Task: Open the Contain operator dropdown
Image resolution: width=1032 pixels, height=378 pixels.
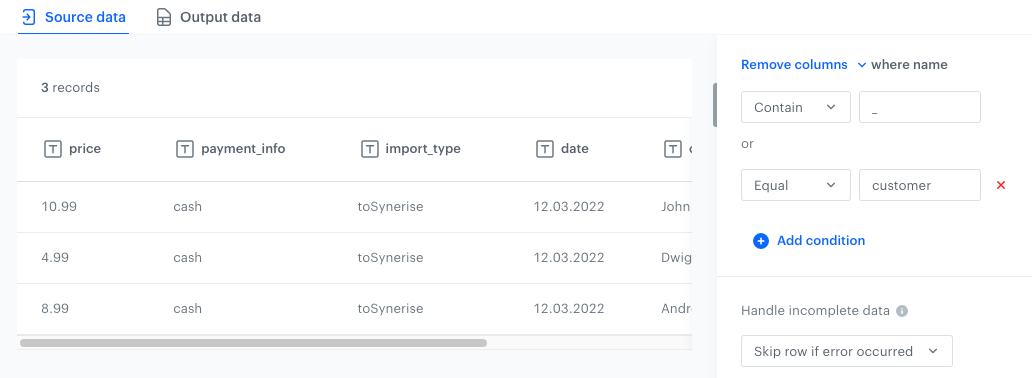Action: coord(796,107)
